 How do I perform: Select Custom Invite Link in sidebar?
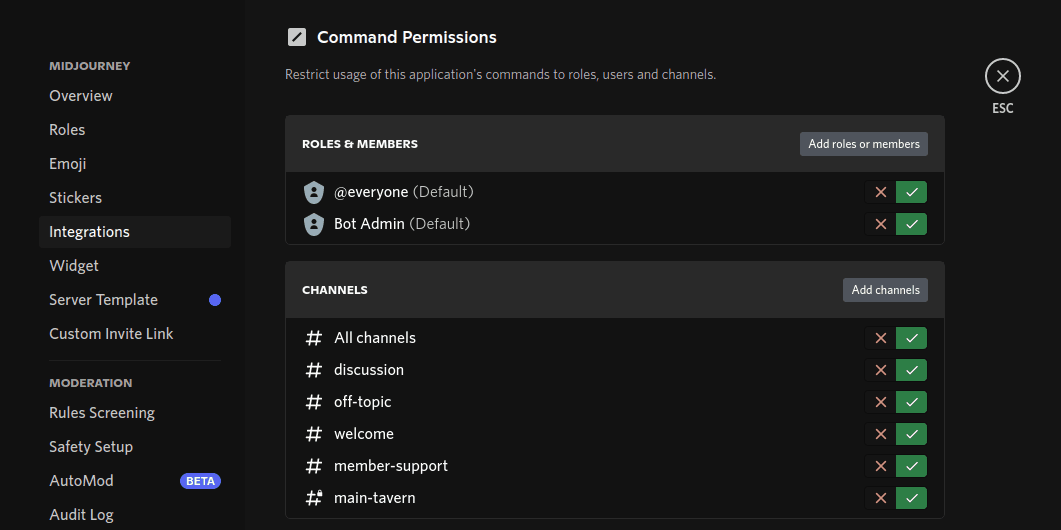click(x=111, y=334)
